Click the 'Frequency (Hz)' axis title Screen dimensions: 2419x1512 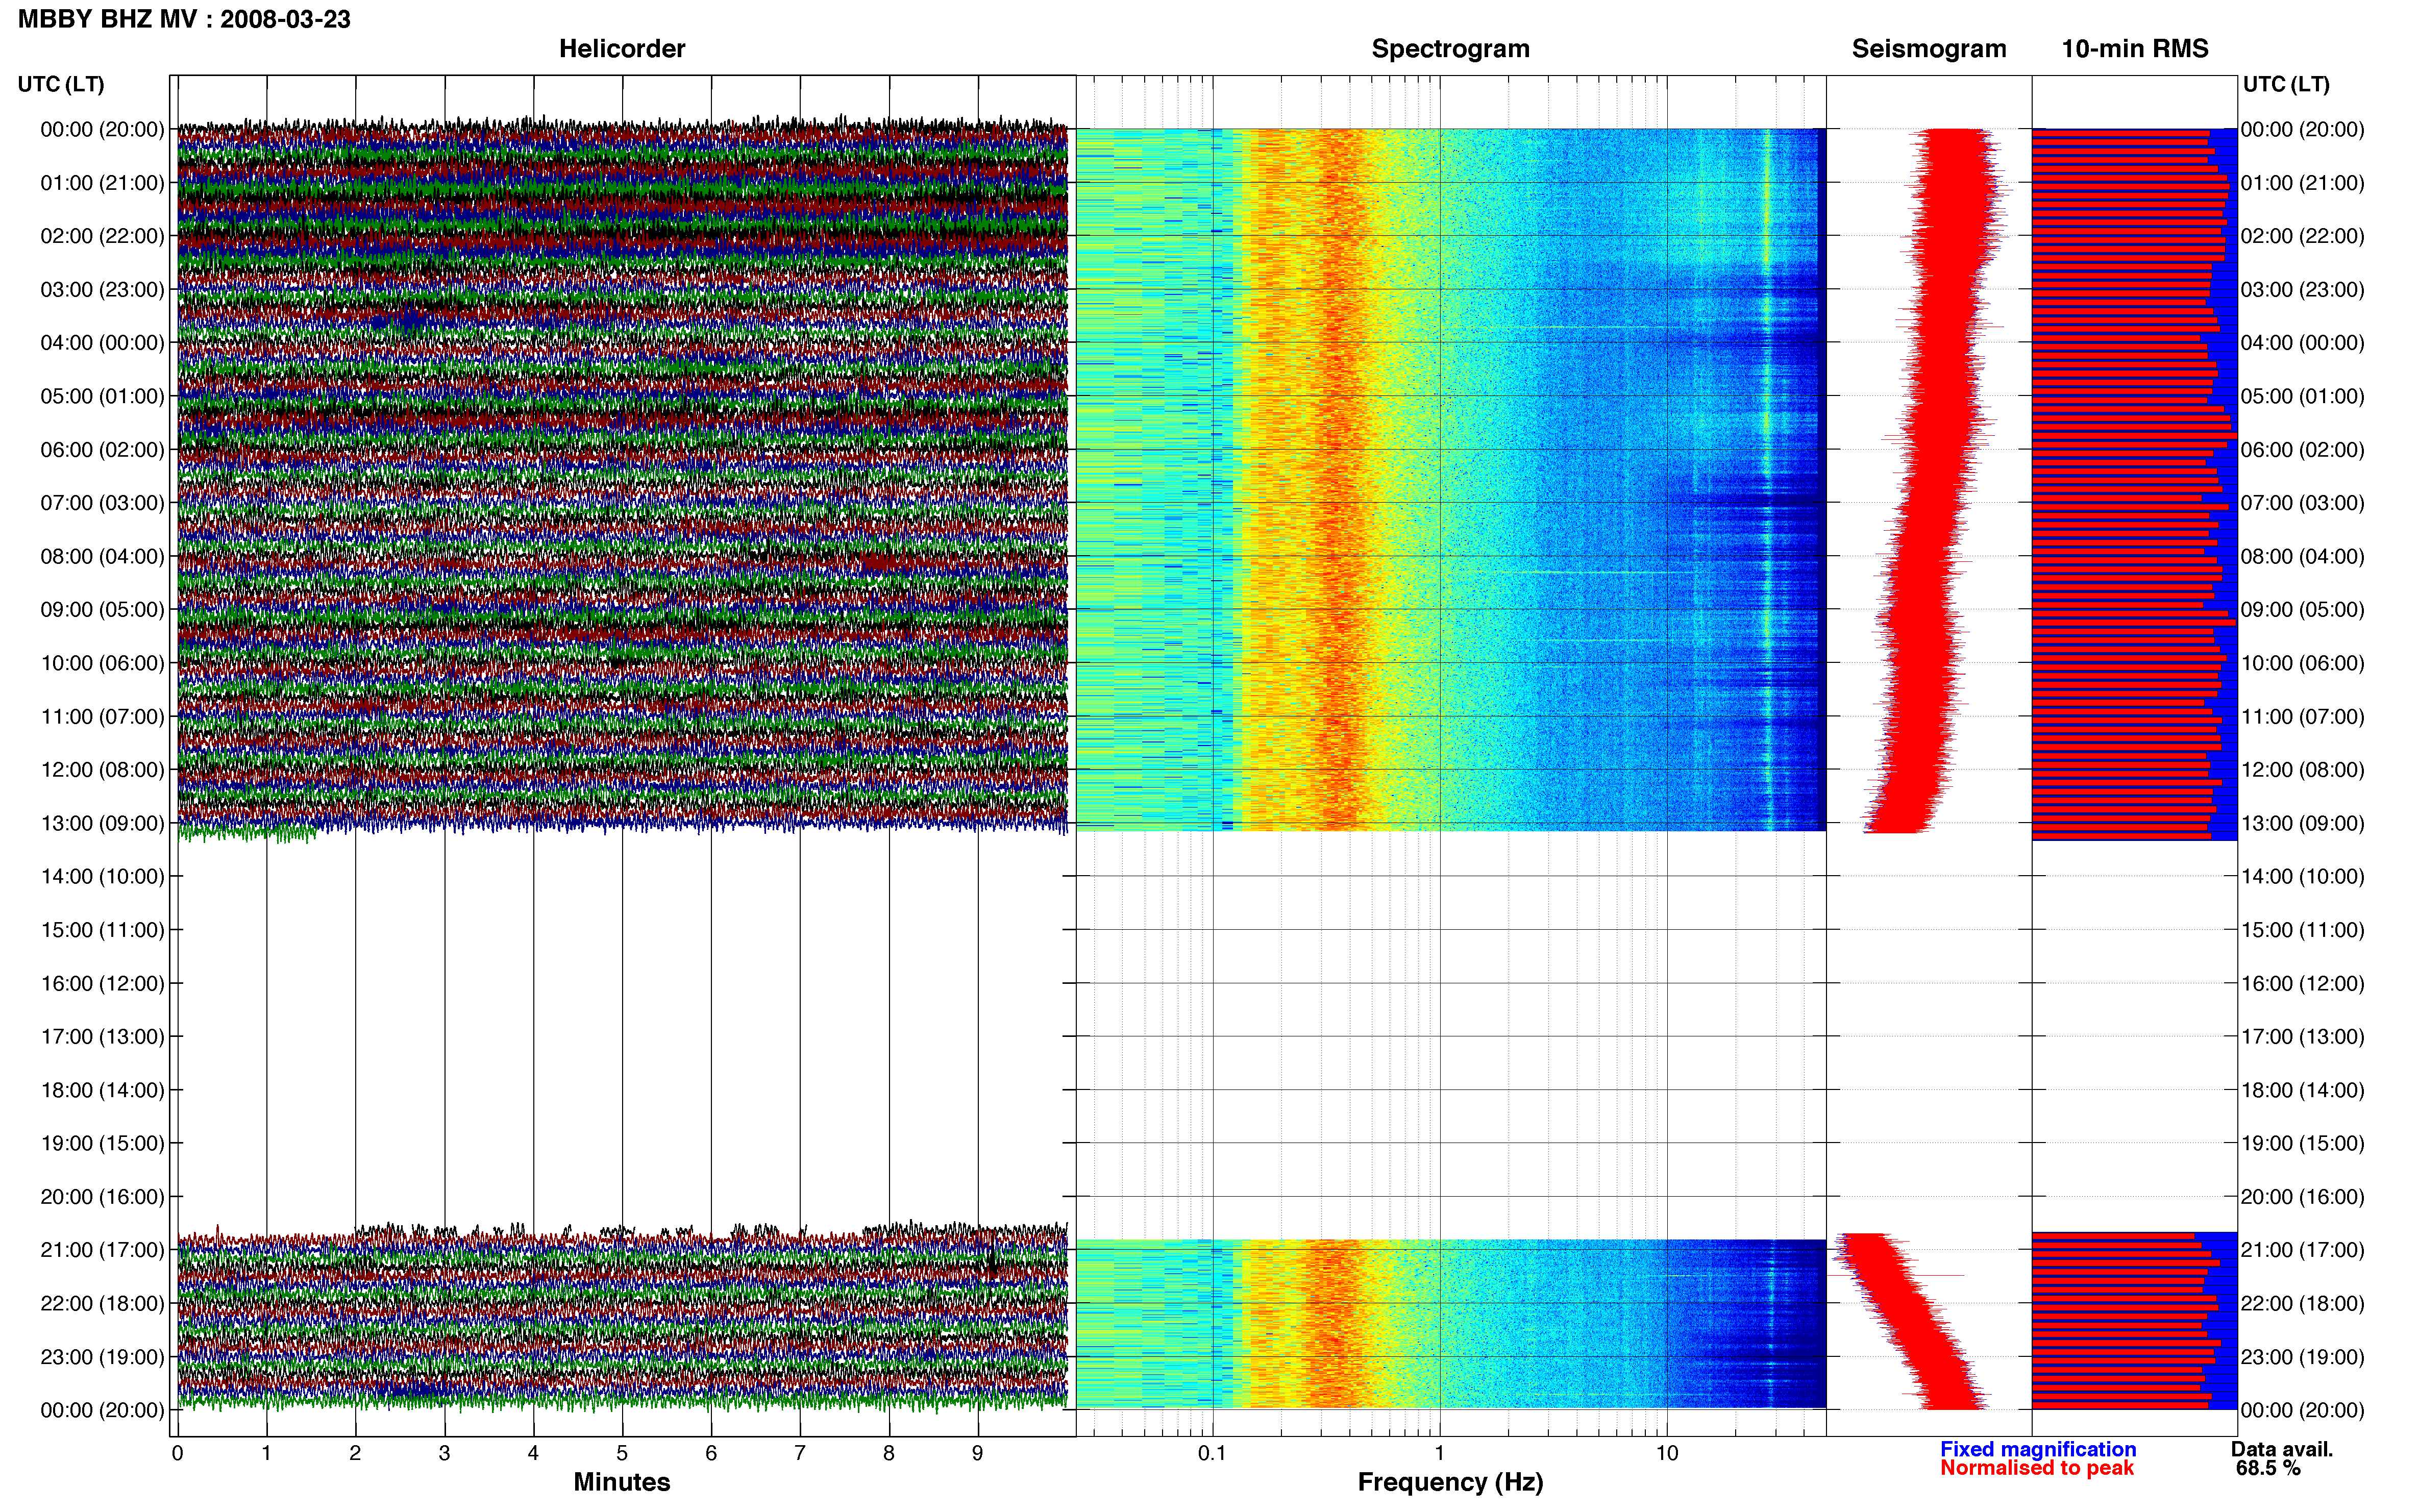pyautogui.click(x=1450, y=1482)
